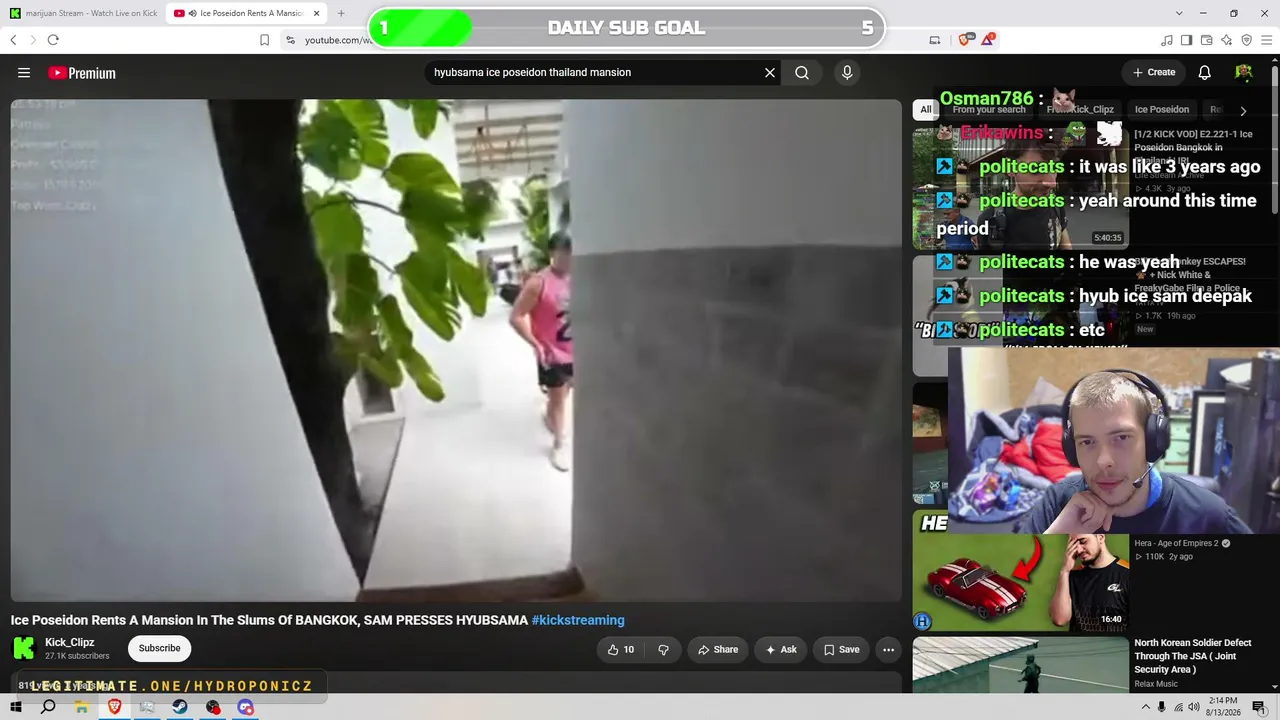Start voice search with microphone
1280x720 pixels.
847,72
